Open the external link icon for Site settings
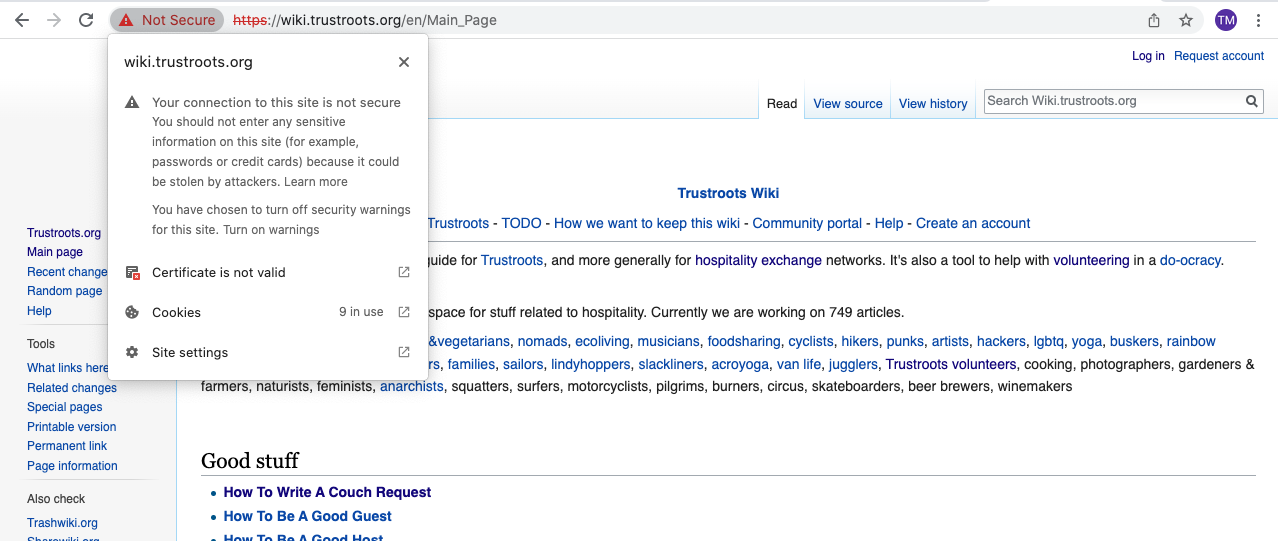Image resolution: width=1278 pixels, height=541 pixels. click(x=404, y=352)
